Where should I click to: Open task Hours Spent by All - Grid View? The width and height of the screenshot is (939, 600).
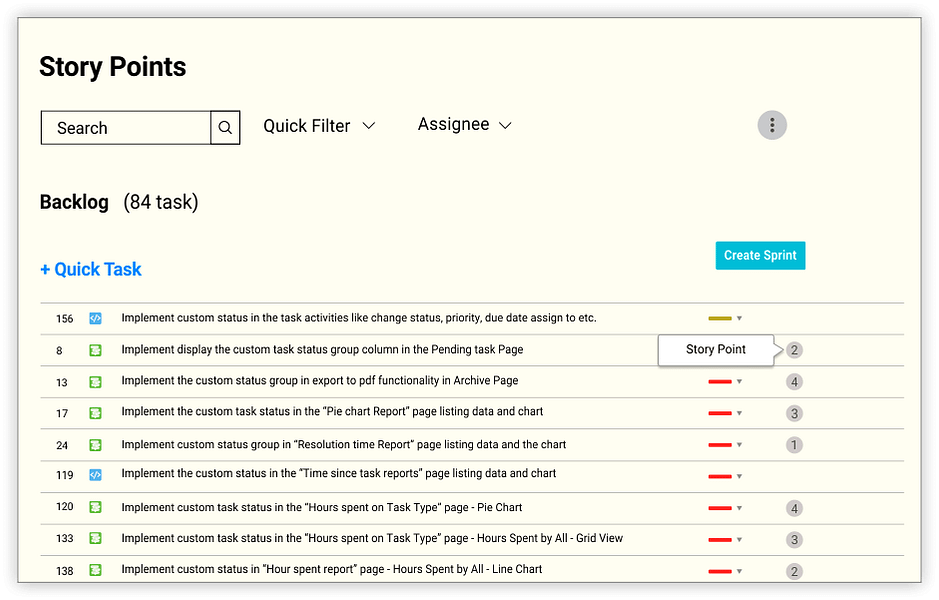(372, 538)
